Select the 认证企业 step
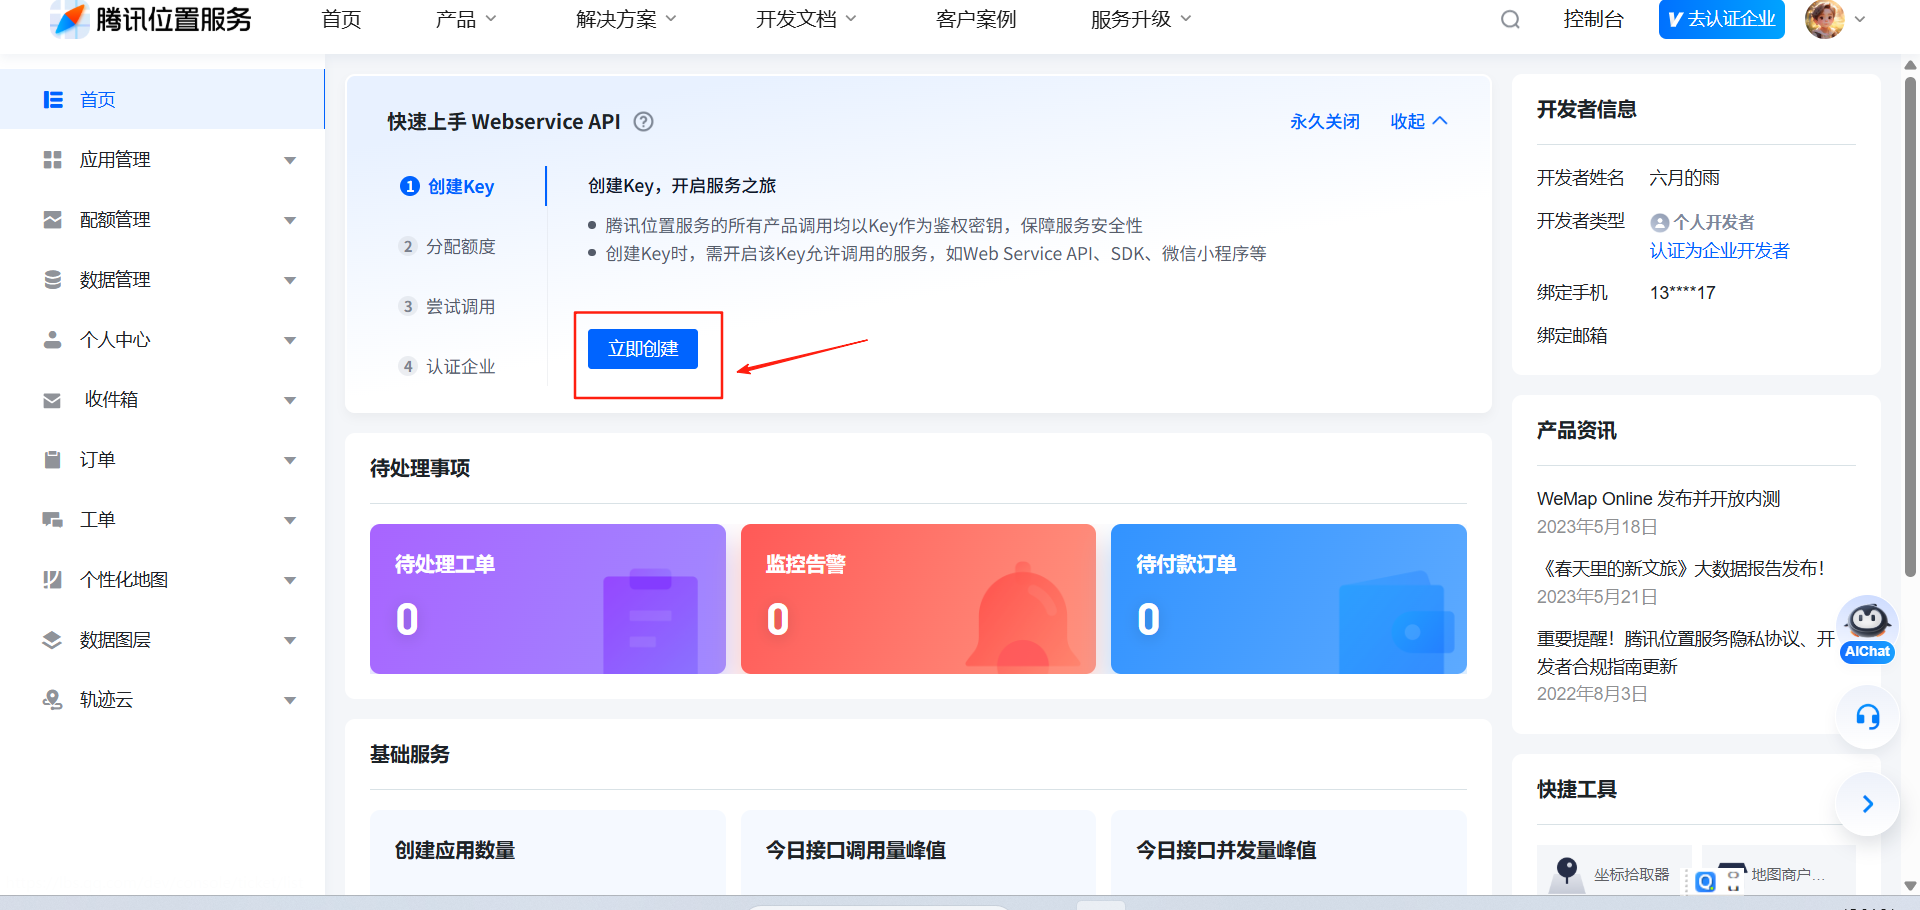 [447, 367]
